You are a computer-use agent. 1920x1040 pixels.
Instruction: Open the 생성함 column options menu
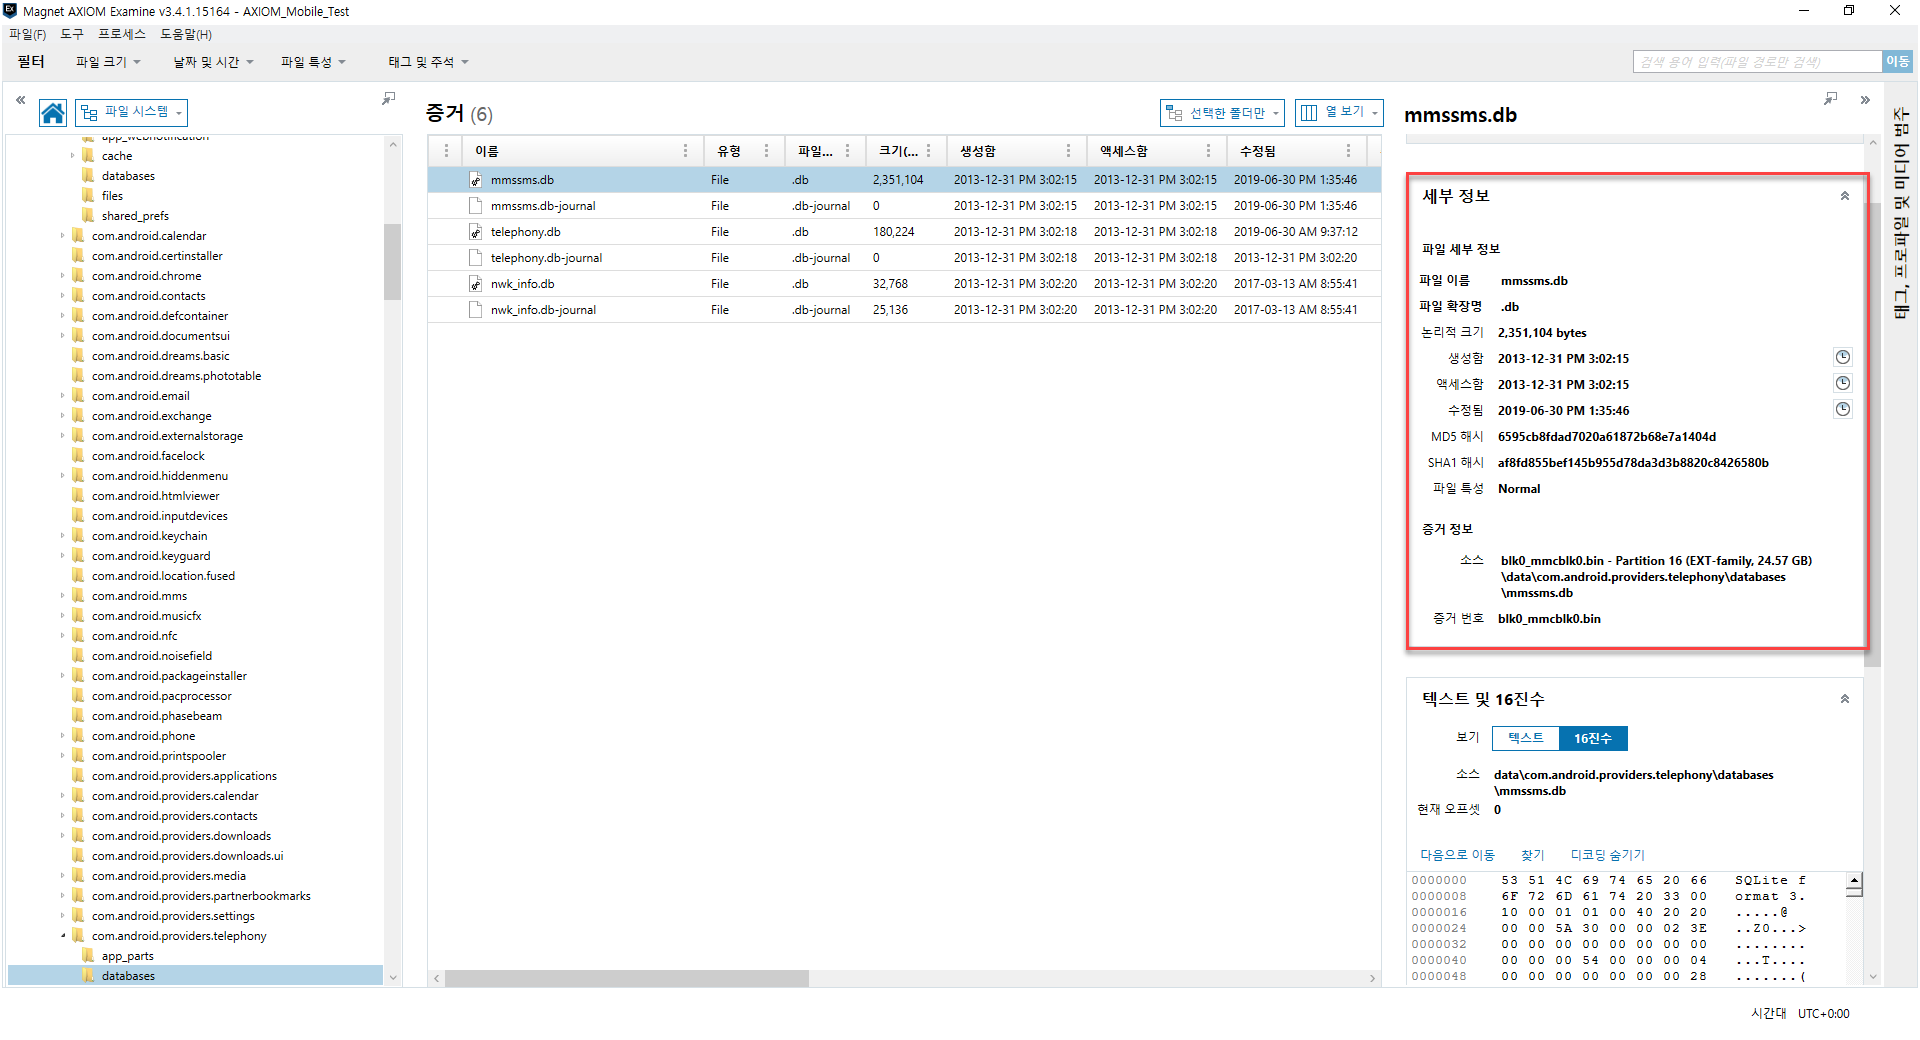click(1068, 151)
